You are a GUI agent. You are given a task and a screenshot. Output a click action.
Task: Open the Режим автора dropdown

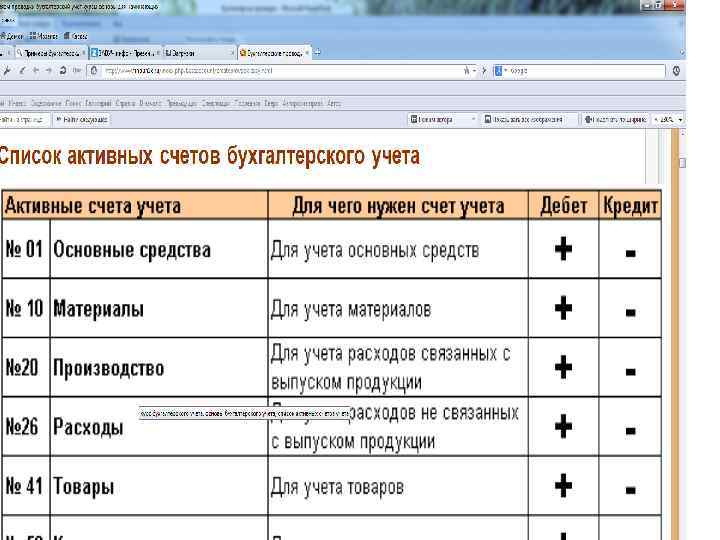click(x=443, y=119)
